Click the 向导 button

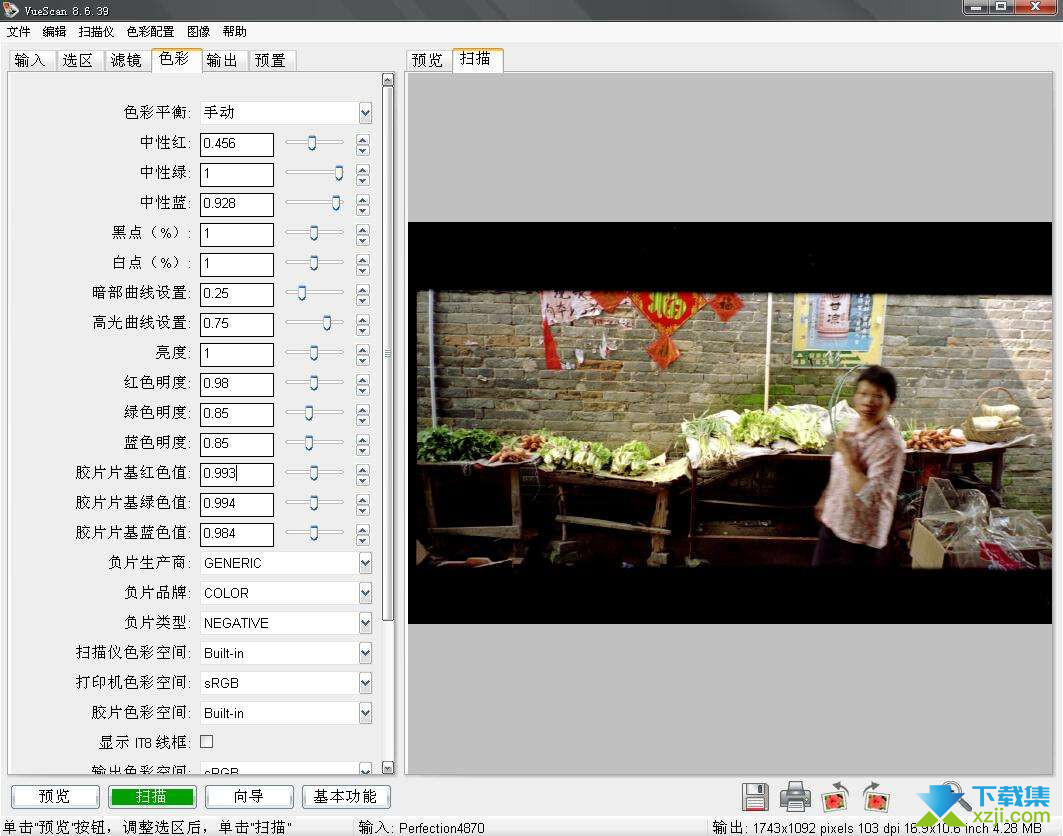pyautogui.click(x=249, y=796)
